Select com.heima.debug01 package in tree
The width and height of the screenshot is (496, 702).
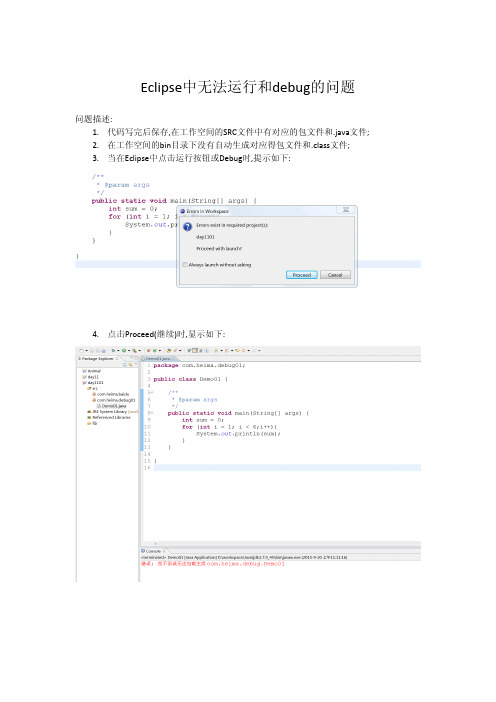[114, 400]
